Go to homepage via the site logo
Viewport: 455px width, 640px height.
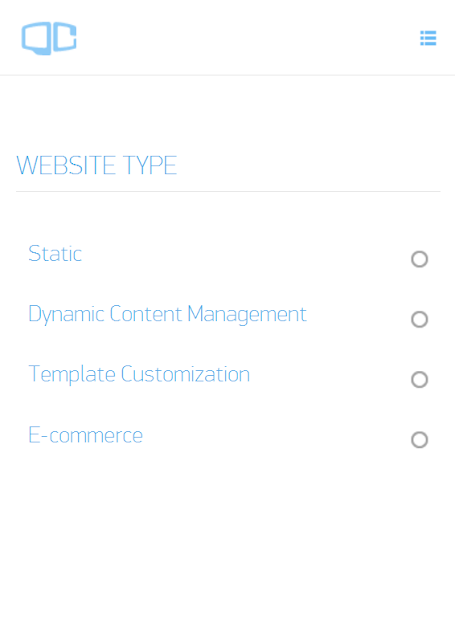(x=49, y=38)
